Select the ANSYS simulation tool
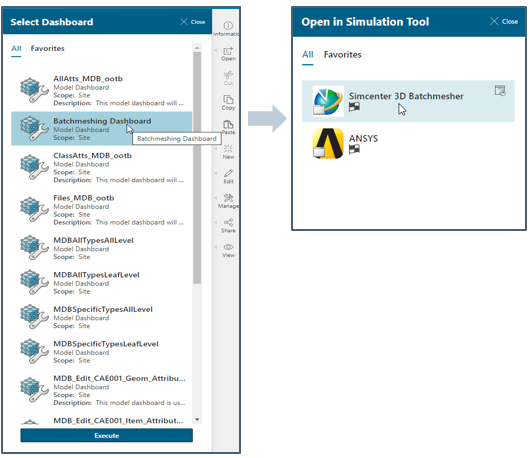 pyautogui.click(x=408, y=143)
